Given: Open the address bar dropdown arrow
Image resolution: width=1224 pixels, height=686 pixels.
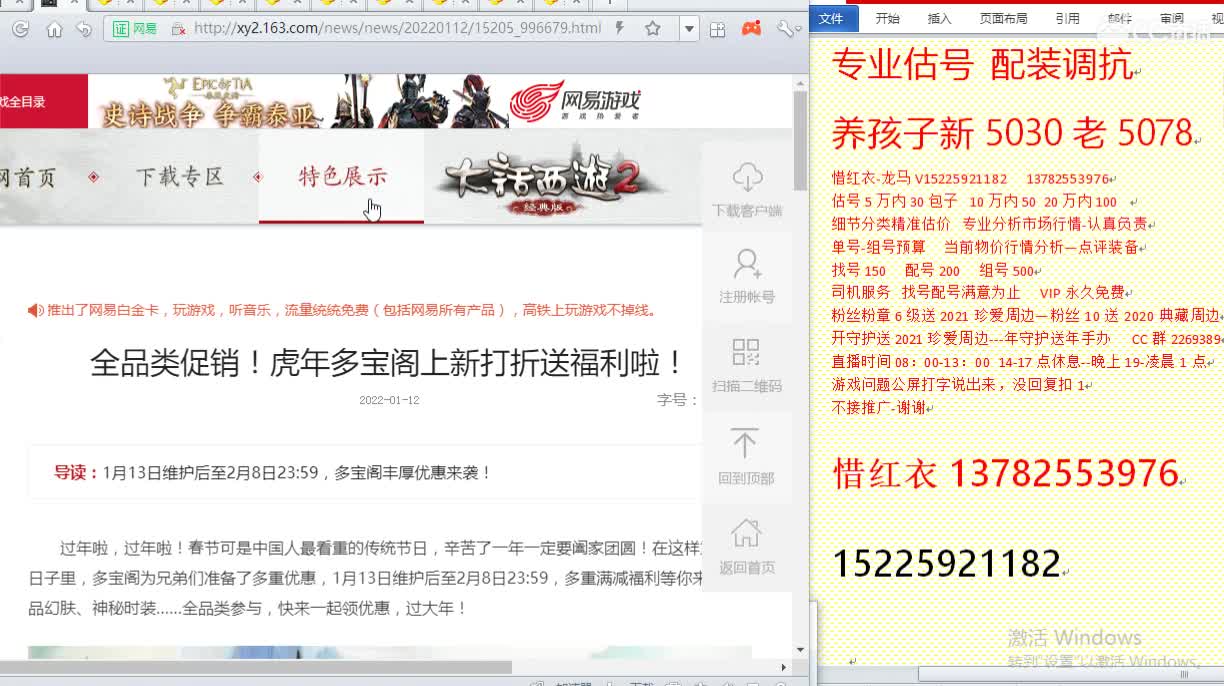Looking at the screenshot, I should (x=689, y=29).
